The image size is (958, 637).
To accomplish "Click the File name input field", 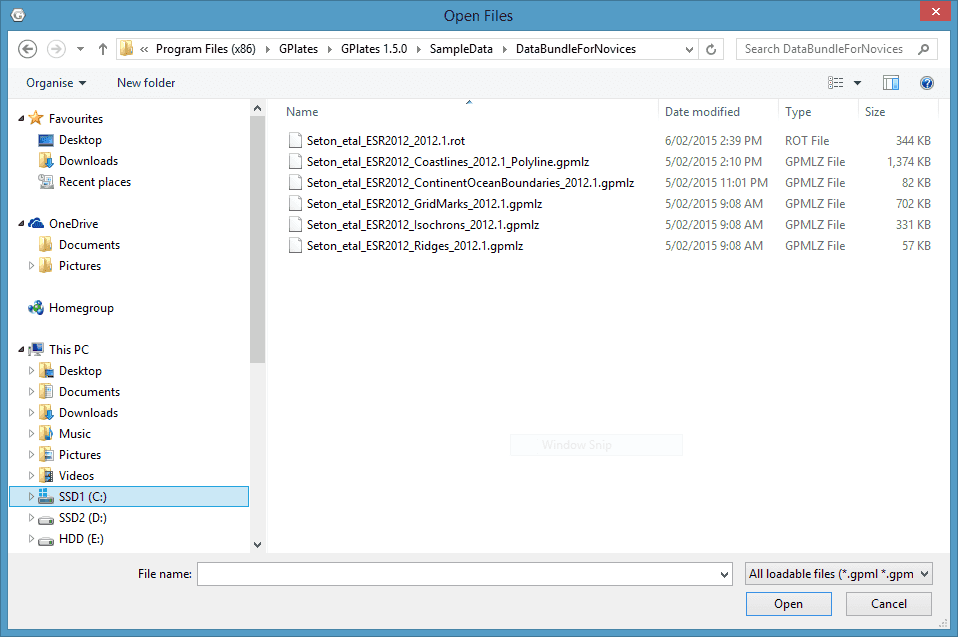I will point(458,574).
